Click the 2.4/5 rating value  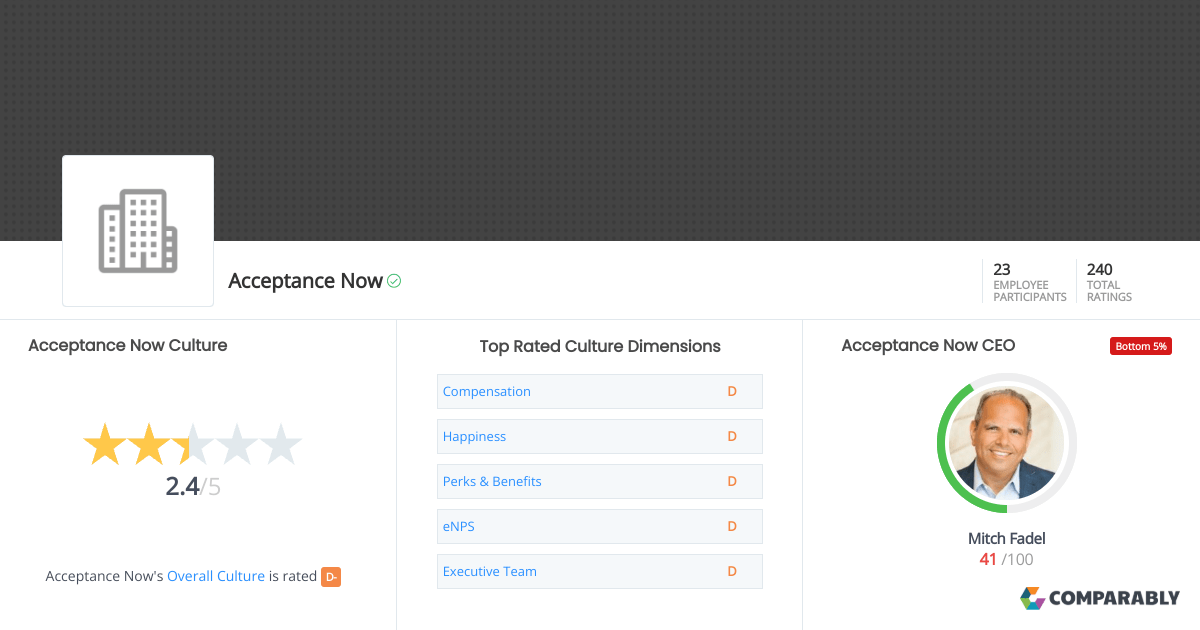(x=193, y=488)
